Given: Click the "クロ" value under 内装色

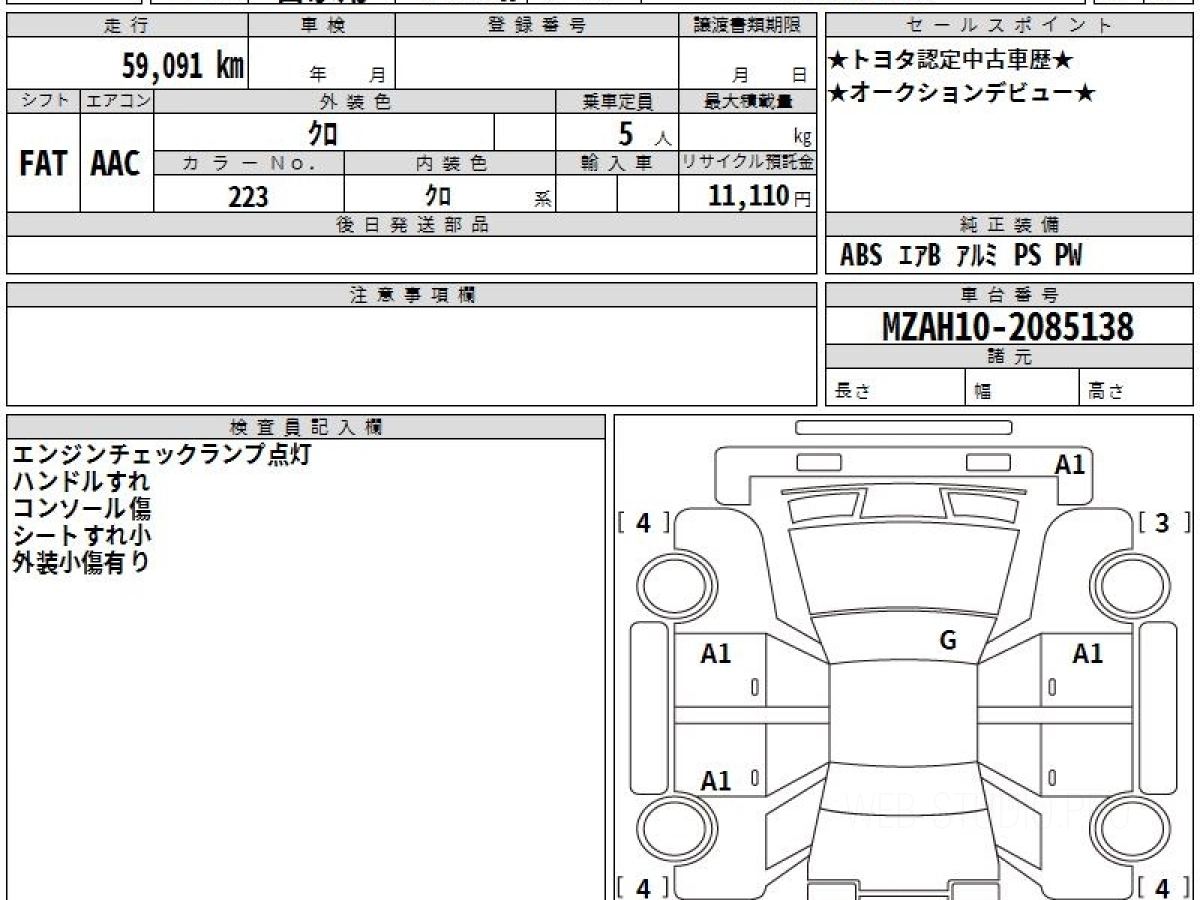Looking at the screenshot, I should pos(438,195).
